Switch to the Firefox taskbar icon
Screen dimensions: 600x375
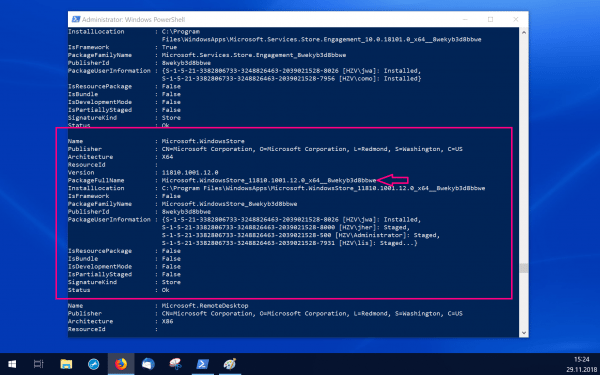click(x=121, y=364)
